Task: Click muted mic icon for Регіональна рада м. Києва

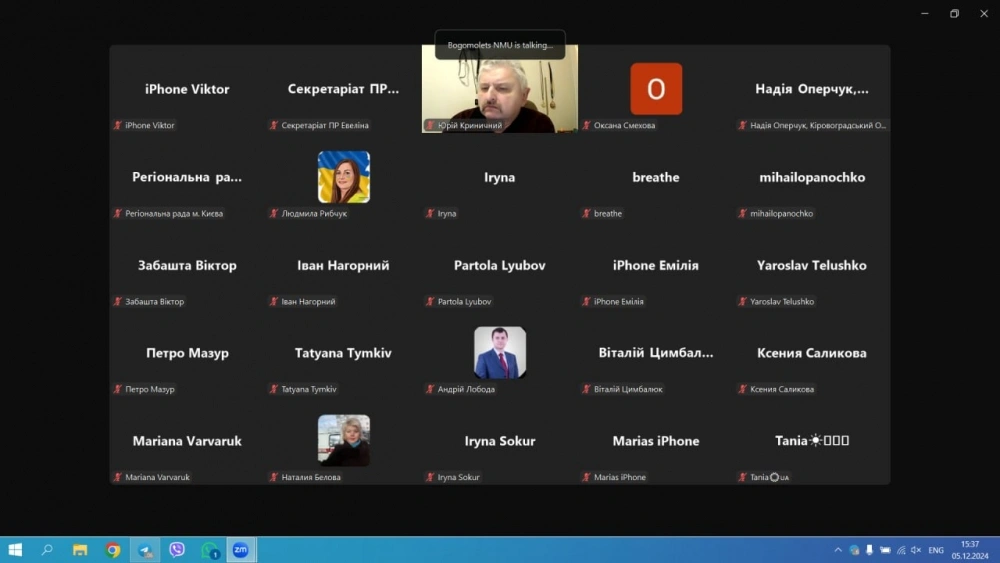Action: tap(117, 214)
